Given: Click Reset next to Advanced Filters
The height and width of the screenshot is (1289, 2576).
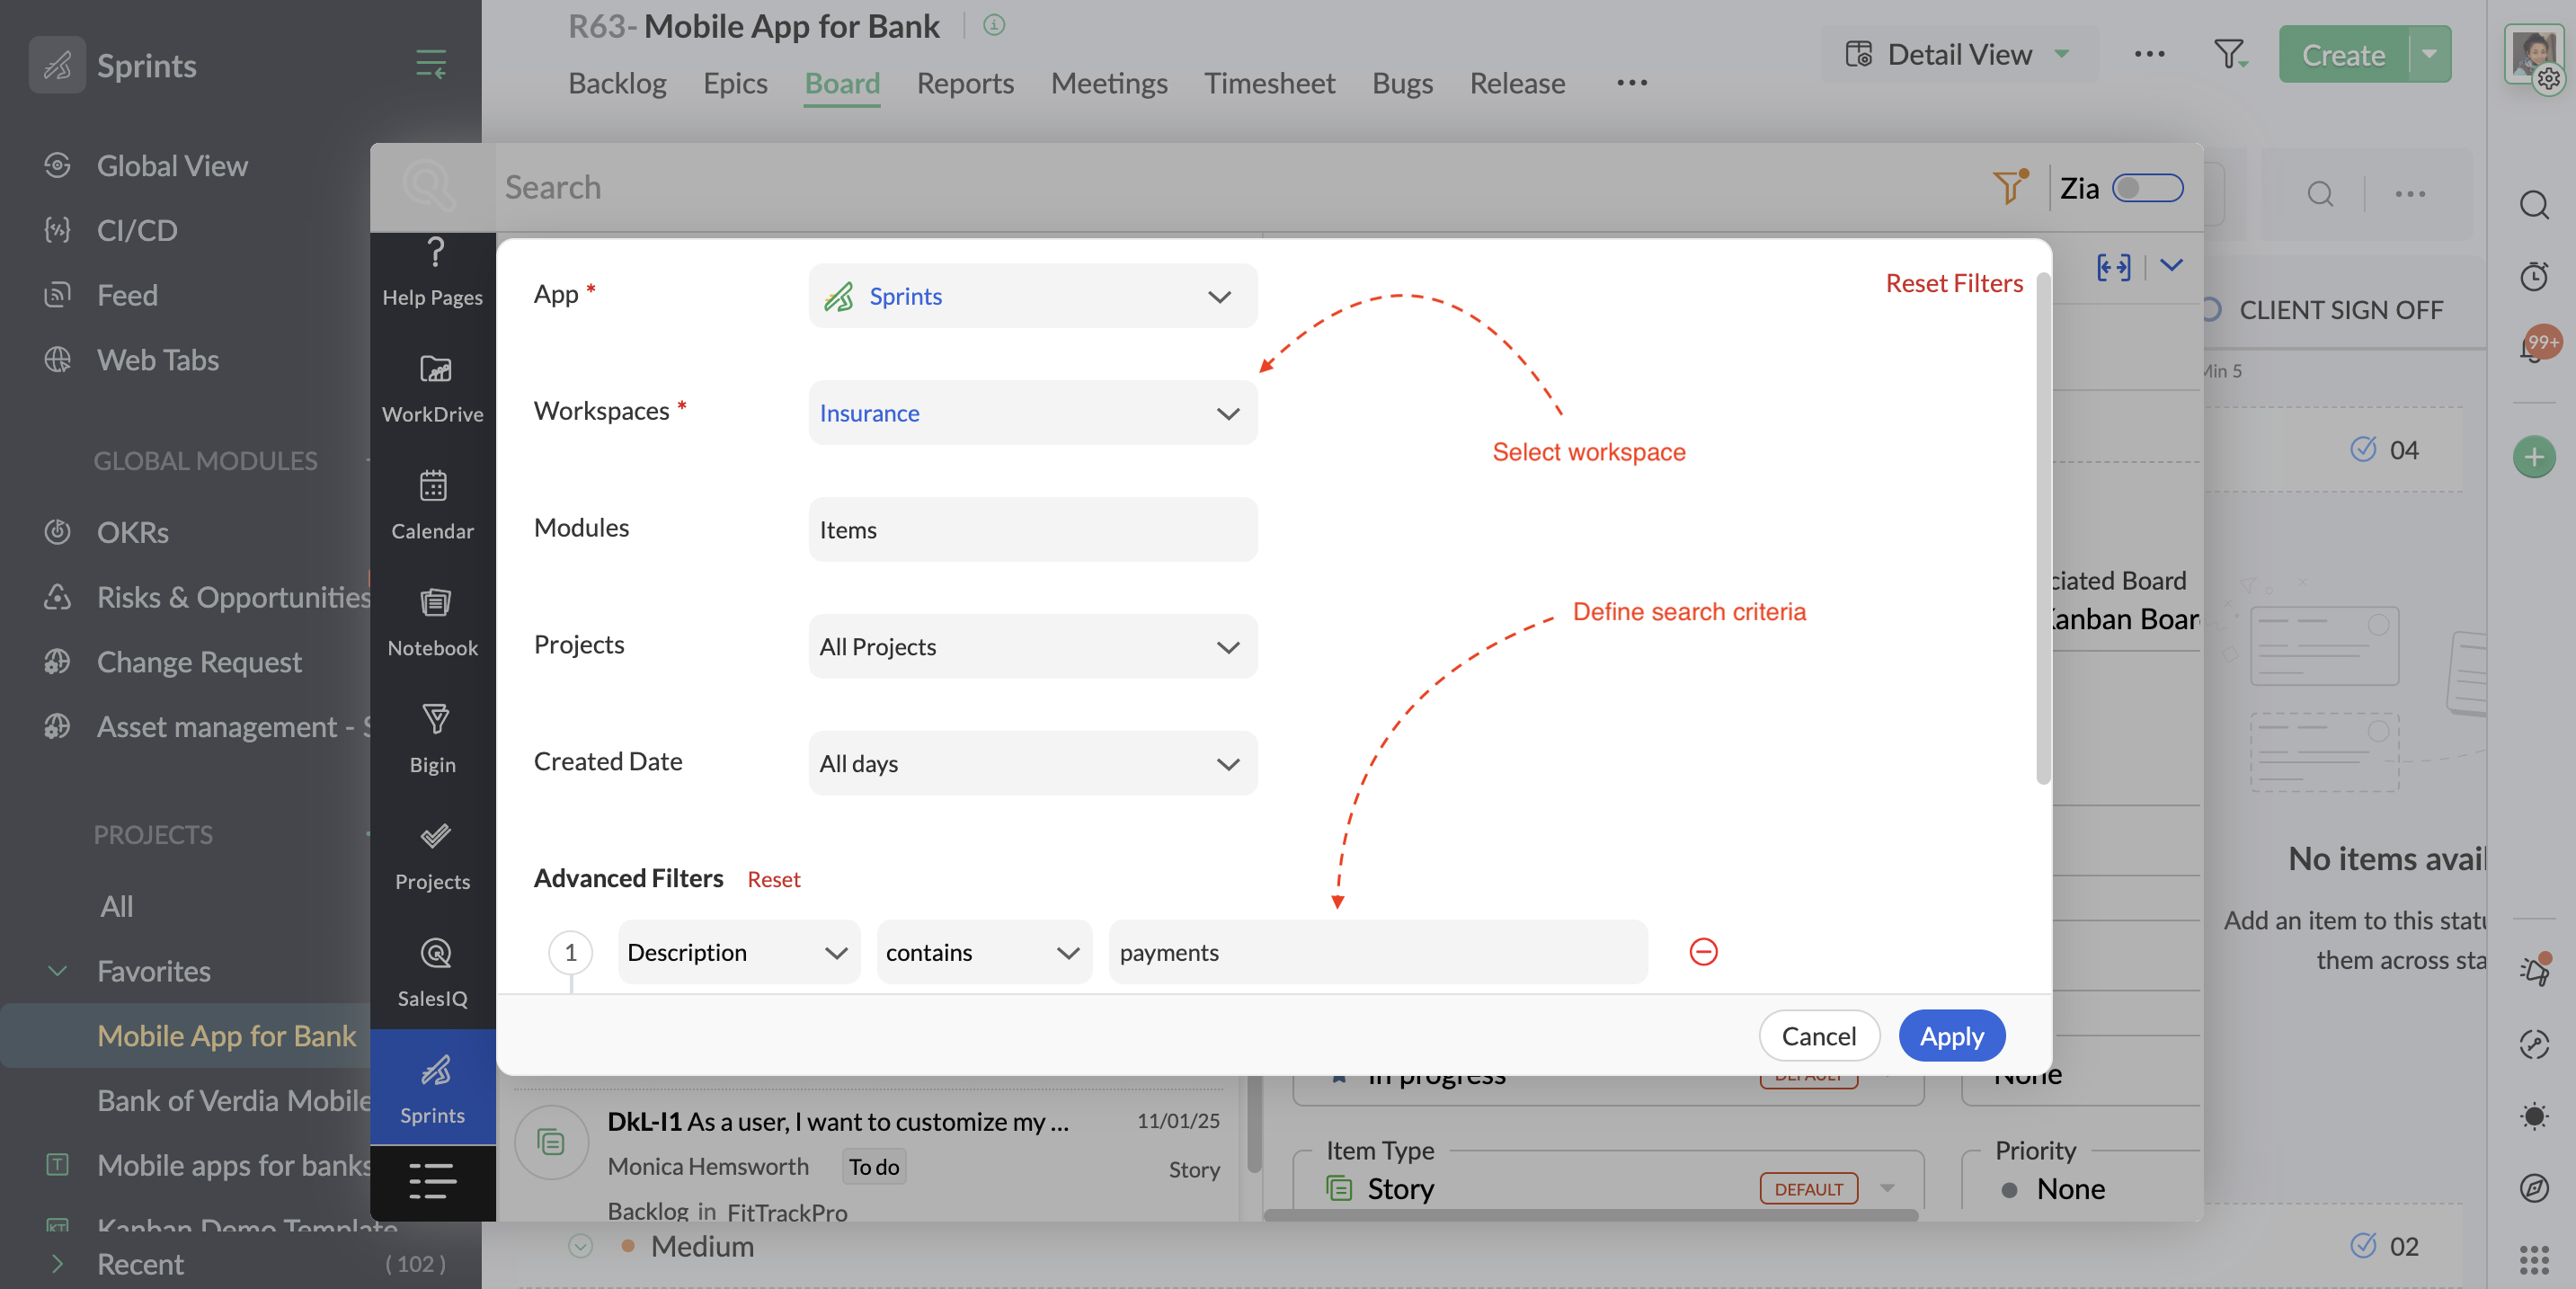Looking at the screenshot, I should coord(774,879).
